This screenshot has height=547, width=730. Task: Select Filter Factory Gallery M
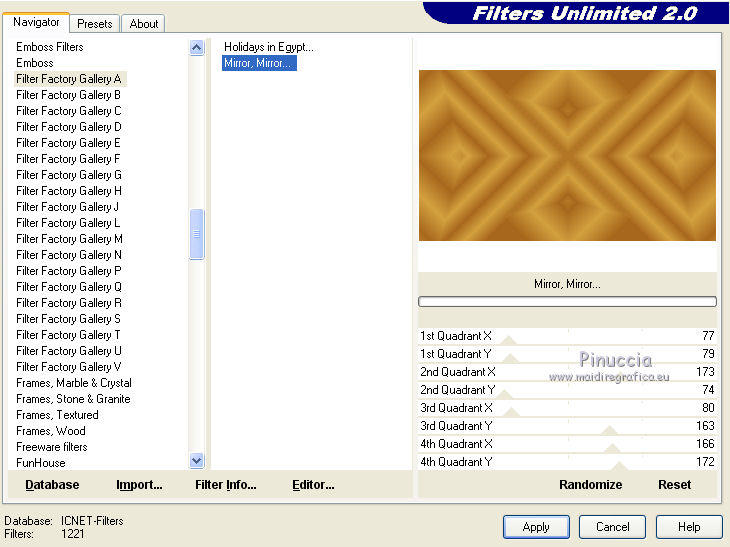pos(69,239)
